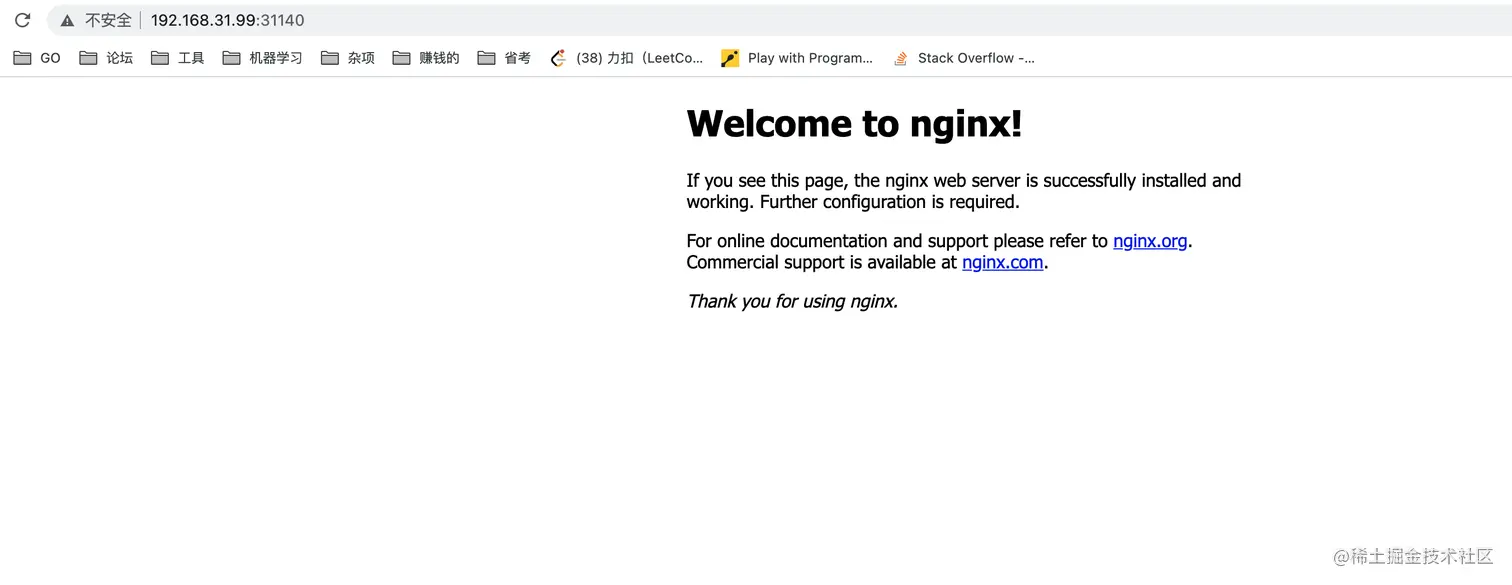Click the not-secure warning triangle icon

coord(67,20)
